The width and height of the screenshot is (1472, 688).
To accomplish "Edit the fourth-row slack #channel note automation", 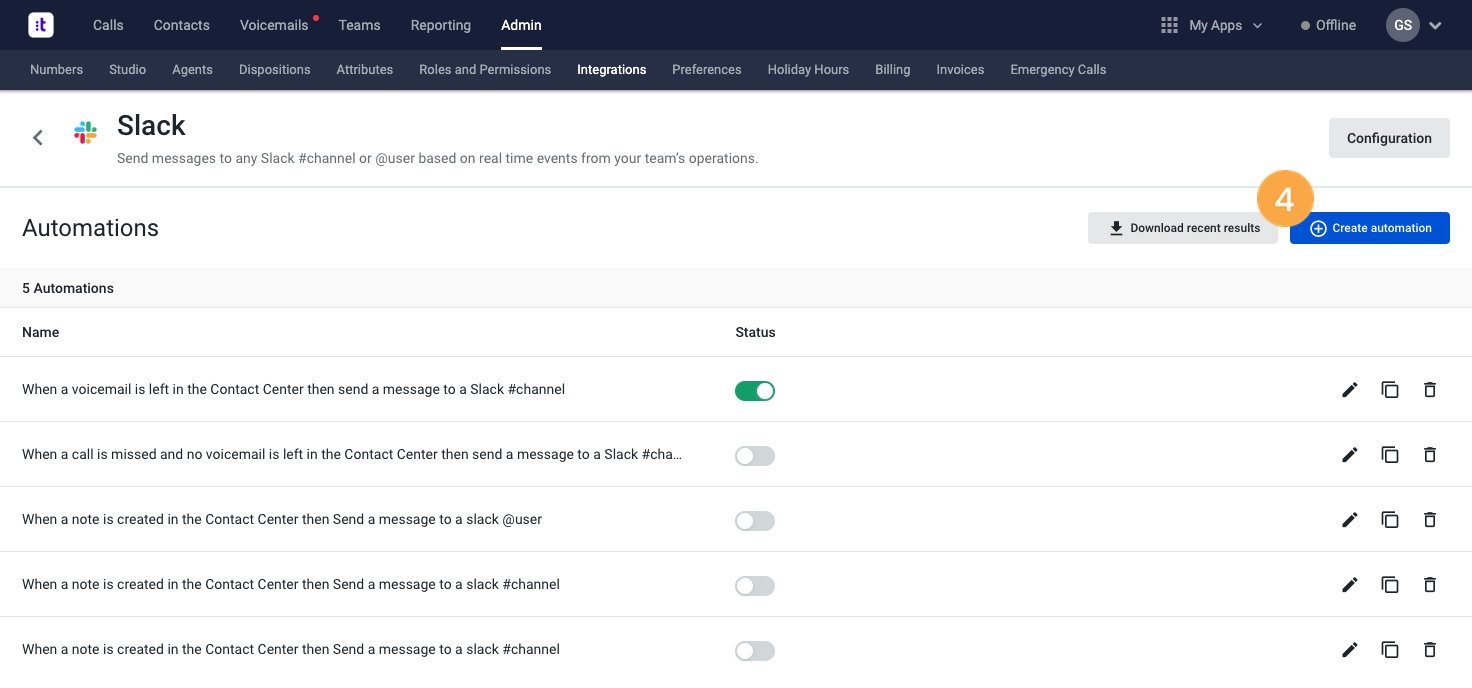I will click(x=1350, y=585).
